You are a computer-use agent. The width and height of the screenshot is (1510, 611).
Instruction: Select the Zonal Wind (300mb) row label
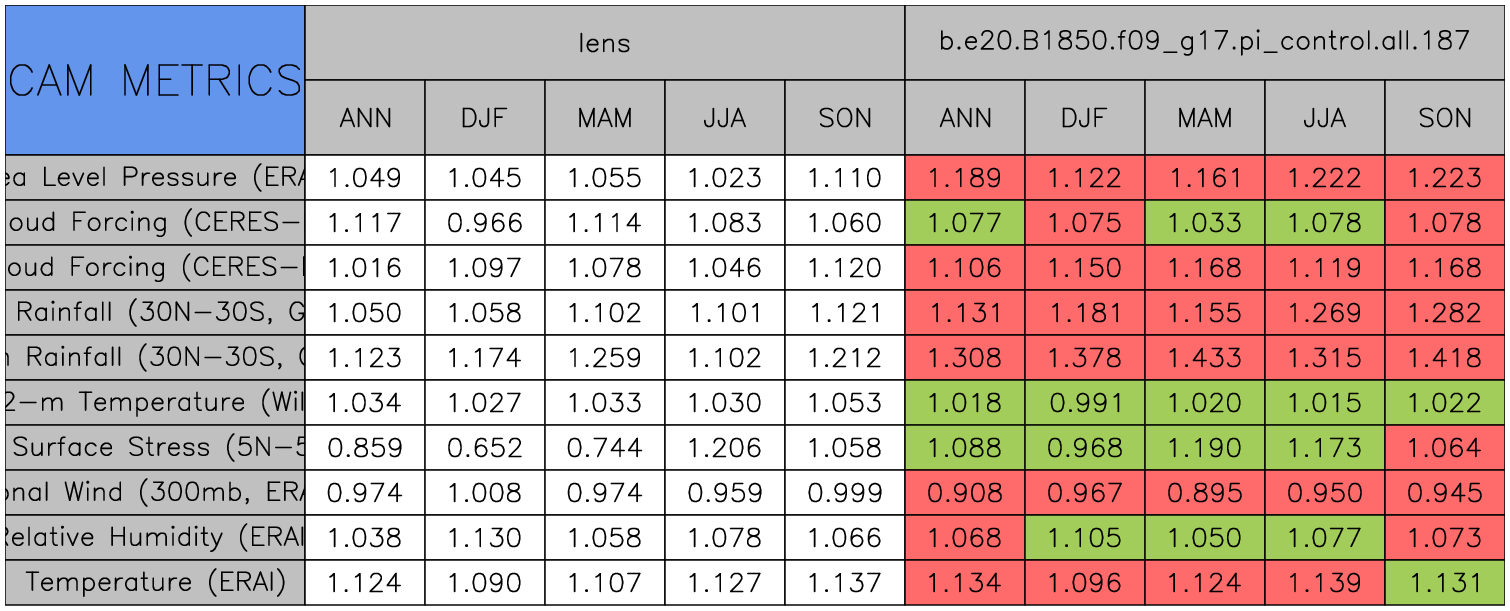pos(155,493)
